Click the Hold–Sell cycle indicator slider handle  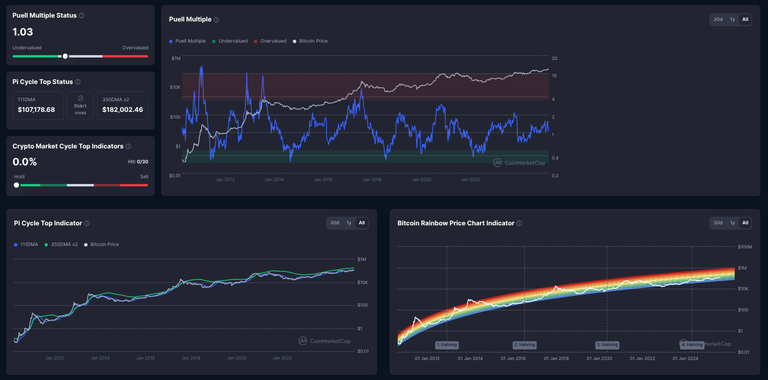[17, 185]
